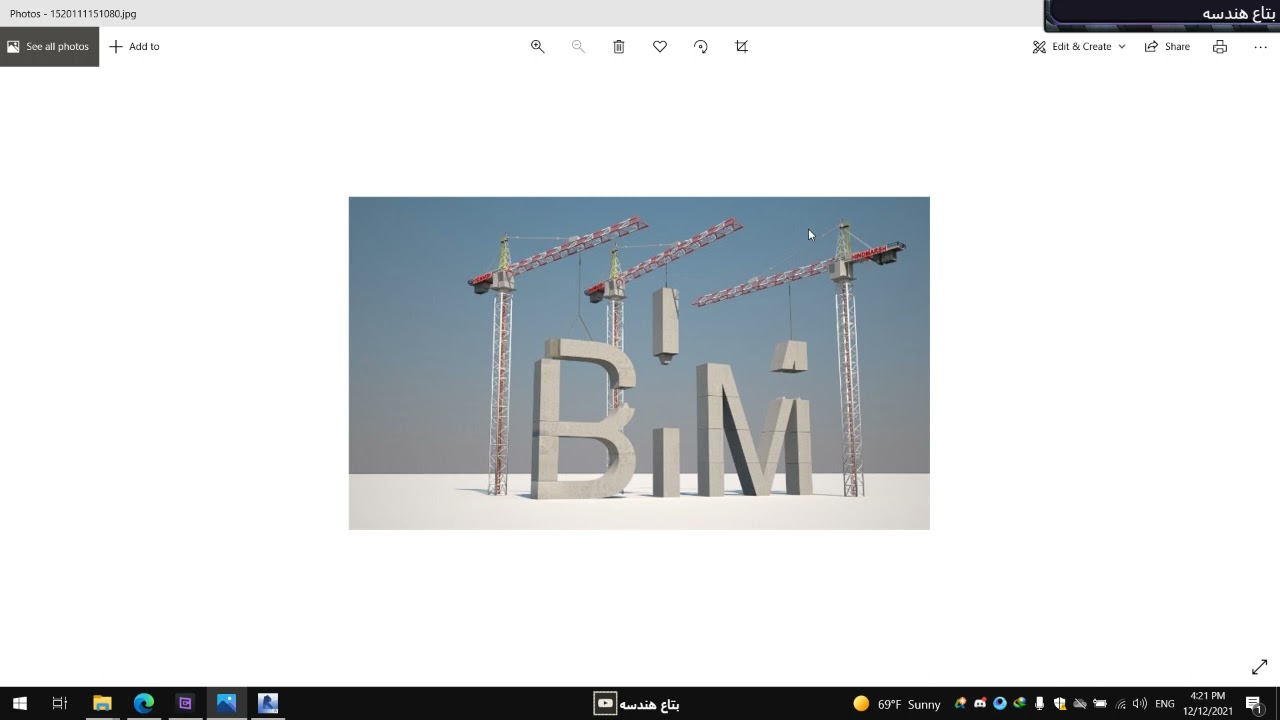The image size is (1280, 720).
Task: Open the Windows Start menu
Action: (19, 703)
